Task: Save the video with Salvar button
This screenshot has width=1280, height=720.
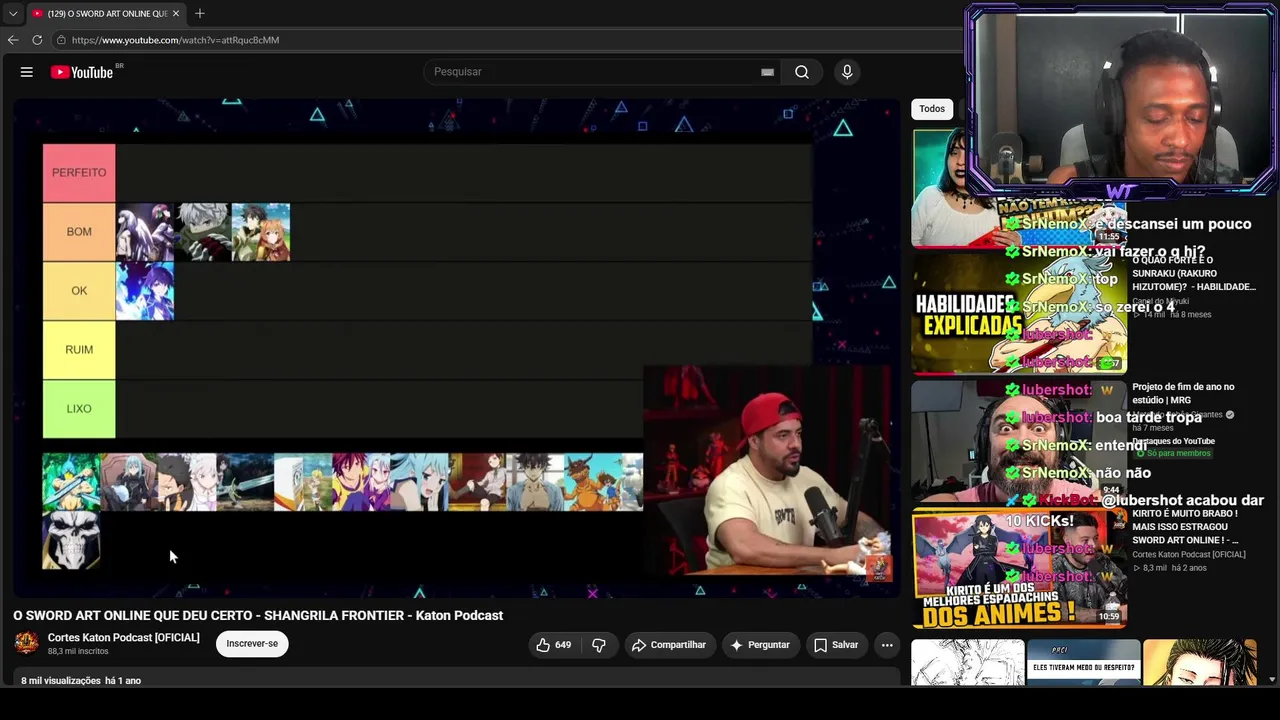Action: pyautogui.click(x=836, y=645)
